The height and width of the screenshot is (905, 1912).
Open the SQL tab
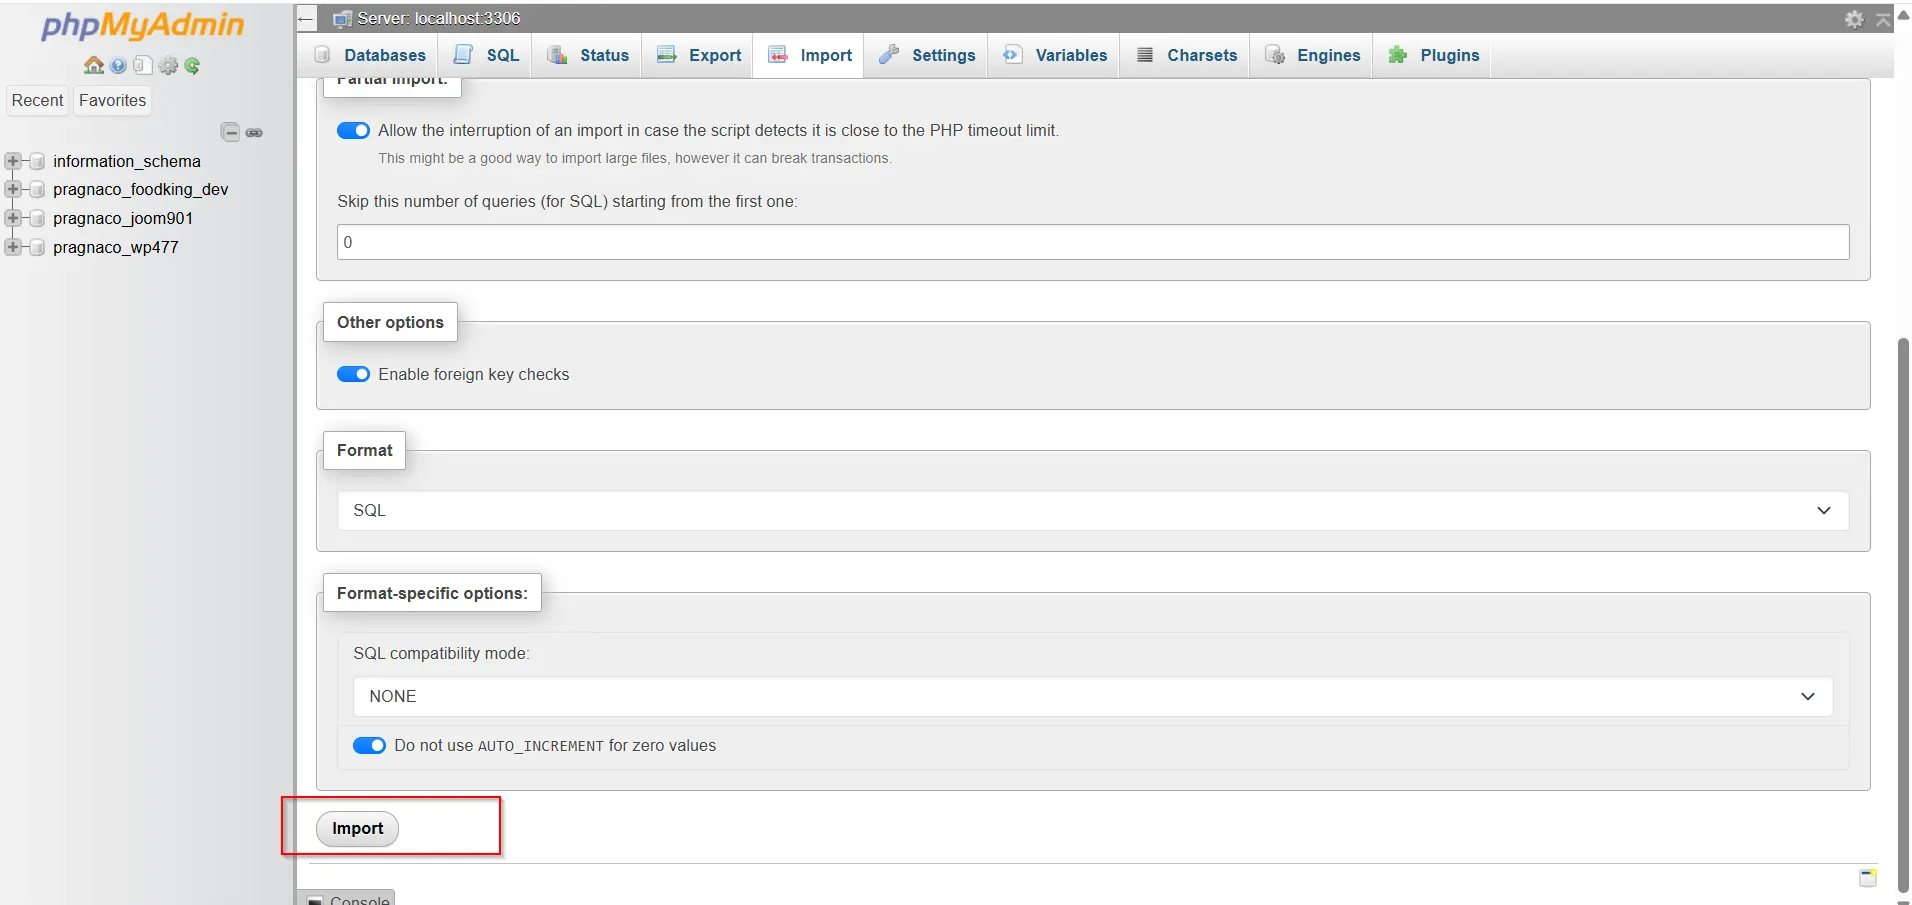(486, 55)
